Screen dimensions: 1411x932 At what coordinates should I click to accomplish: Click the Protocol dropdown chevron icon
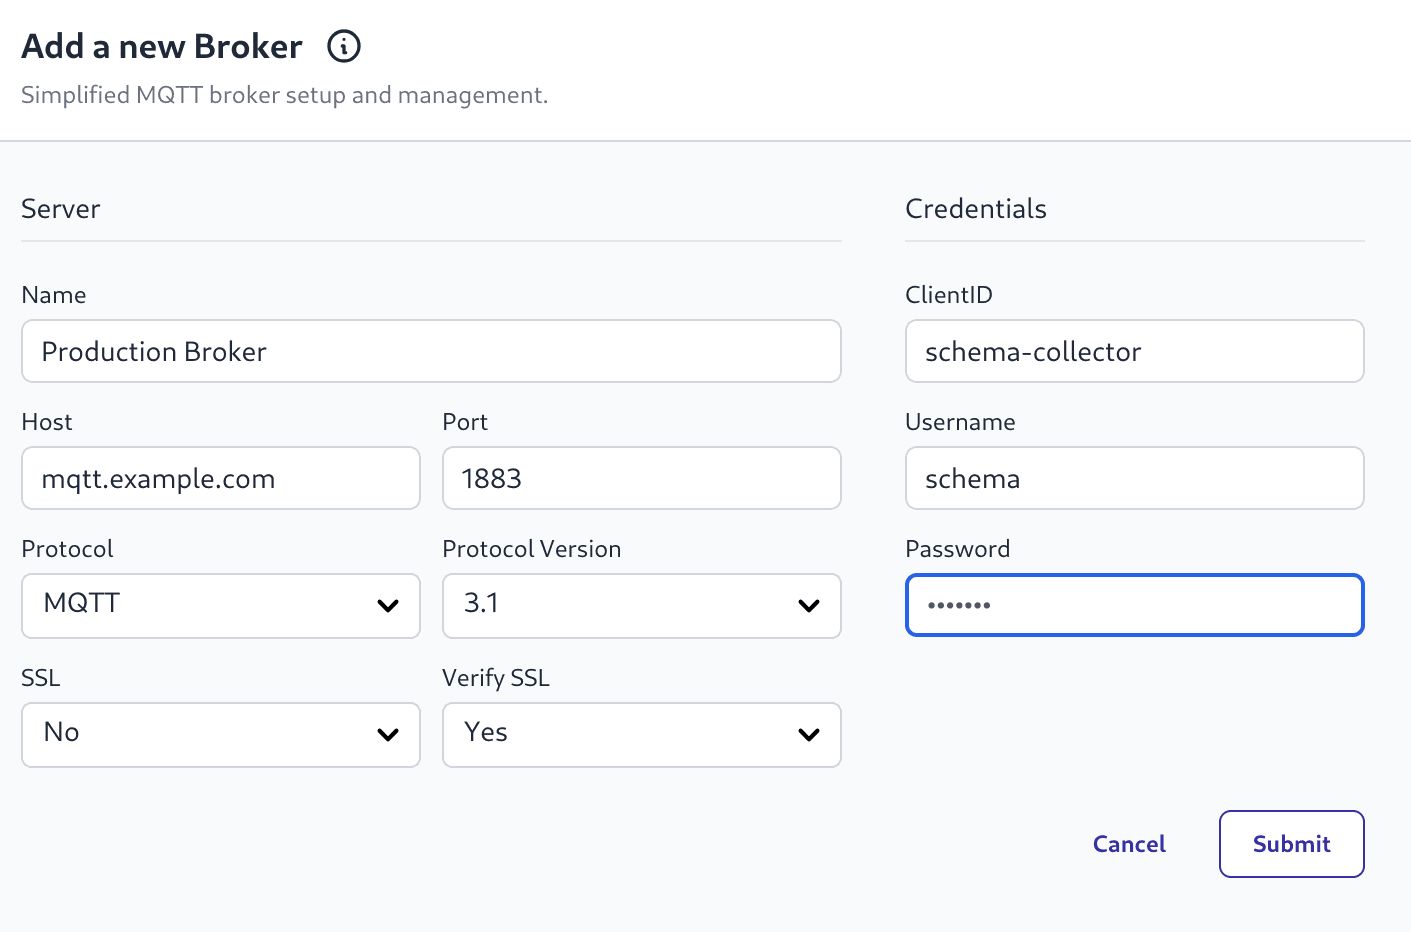pyautogui.click(x=388, y=606)
